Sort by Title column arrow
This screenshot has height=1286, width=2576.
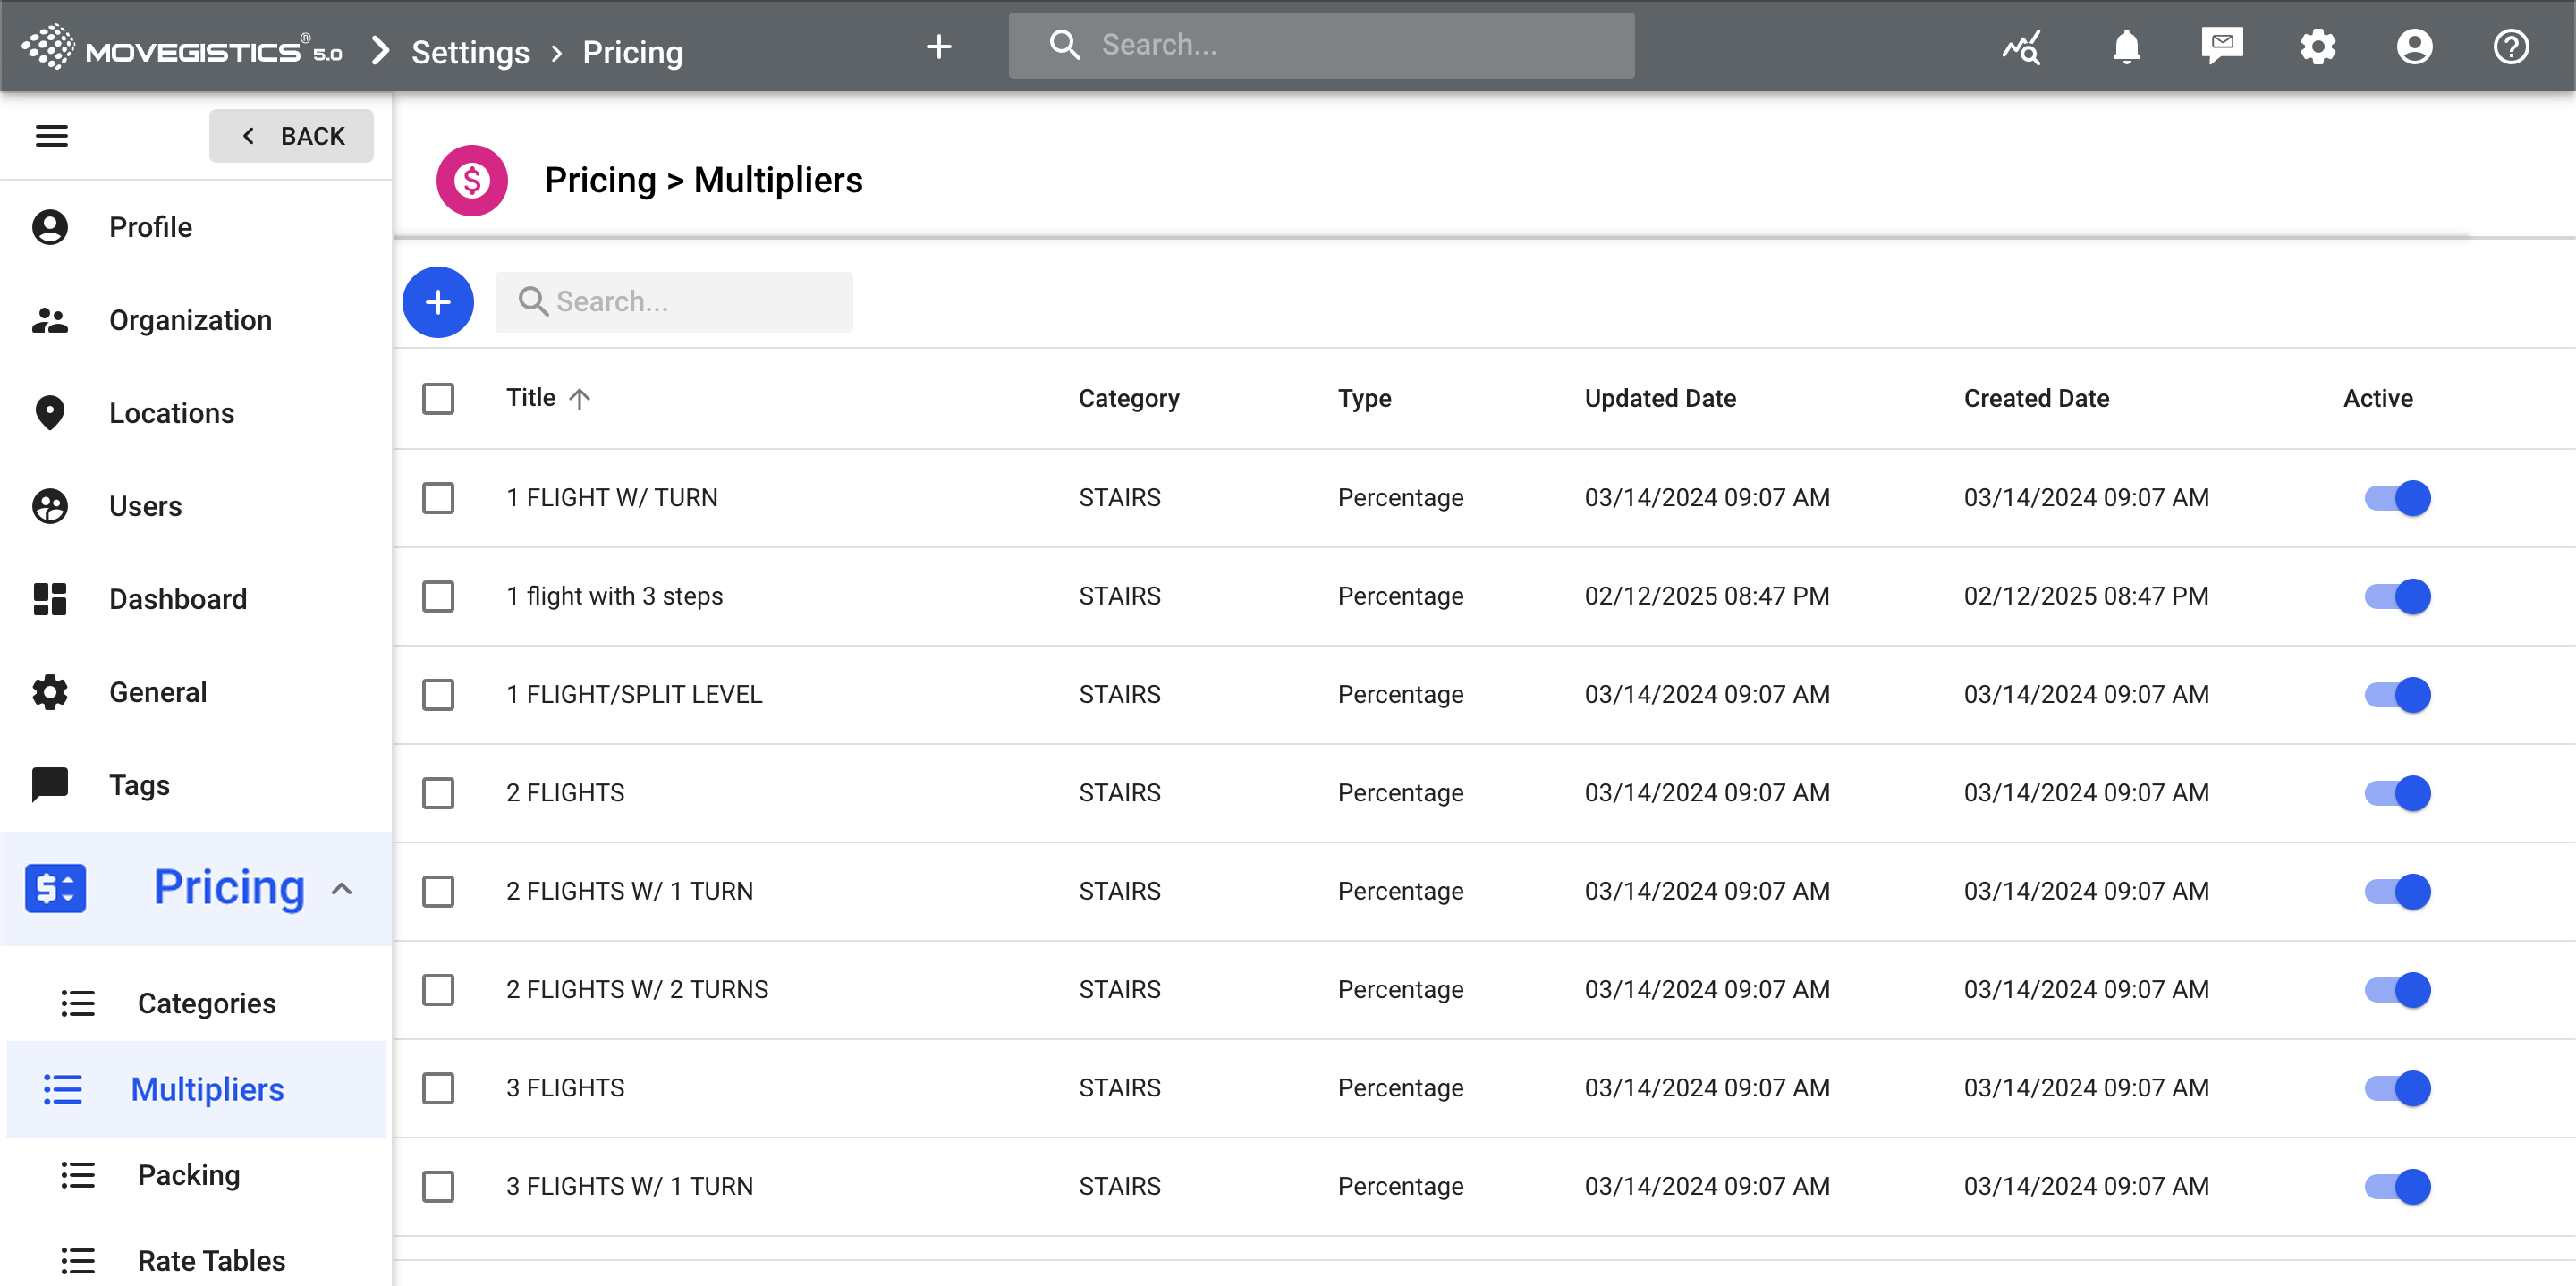tap(580, 399)
